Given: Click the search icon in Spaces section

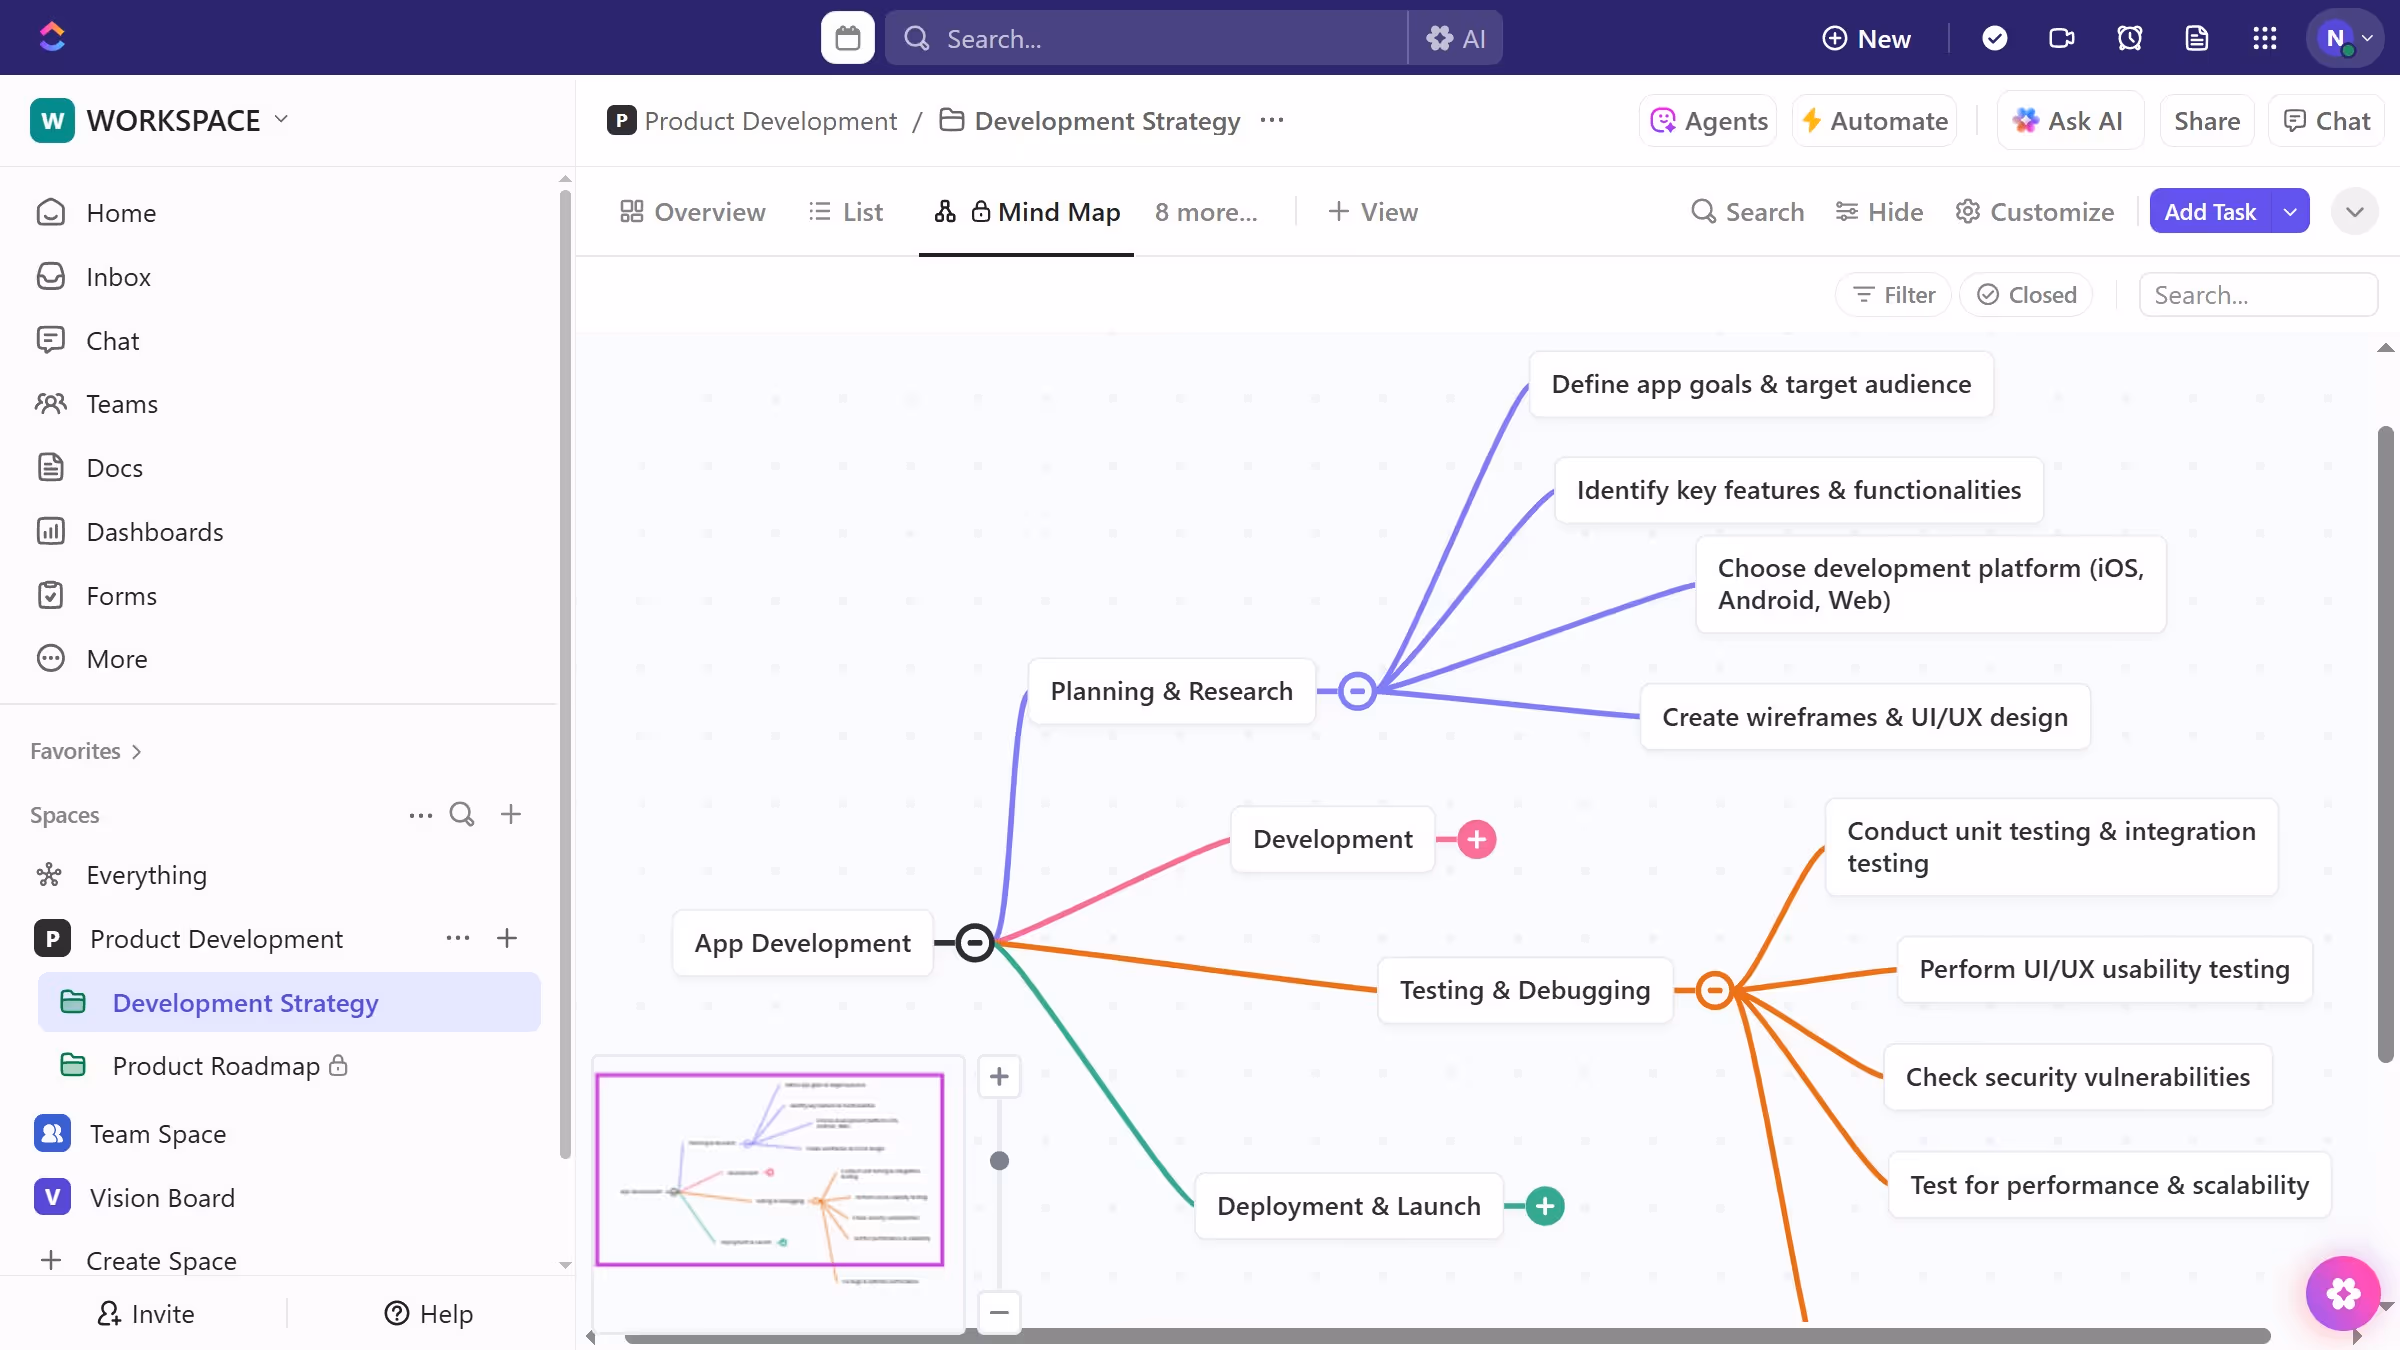Looking at the screenshot, I should (462, 814).
